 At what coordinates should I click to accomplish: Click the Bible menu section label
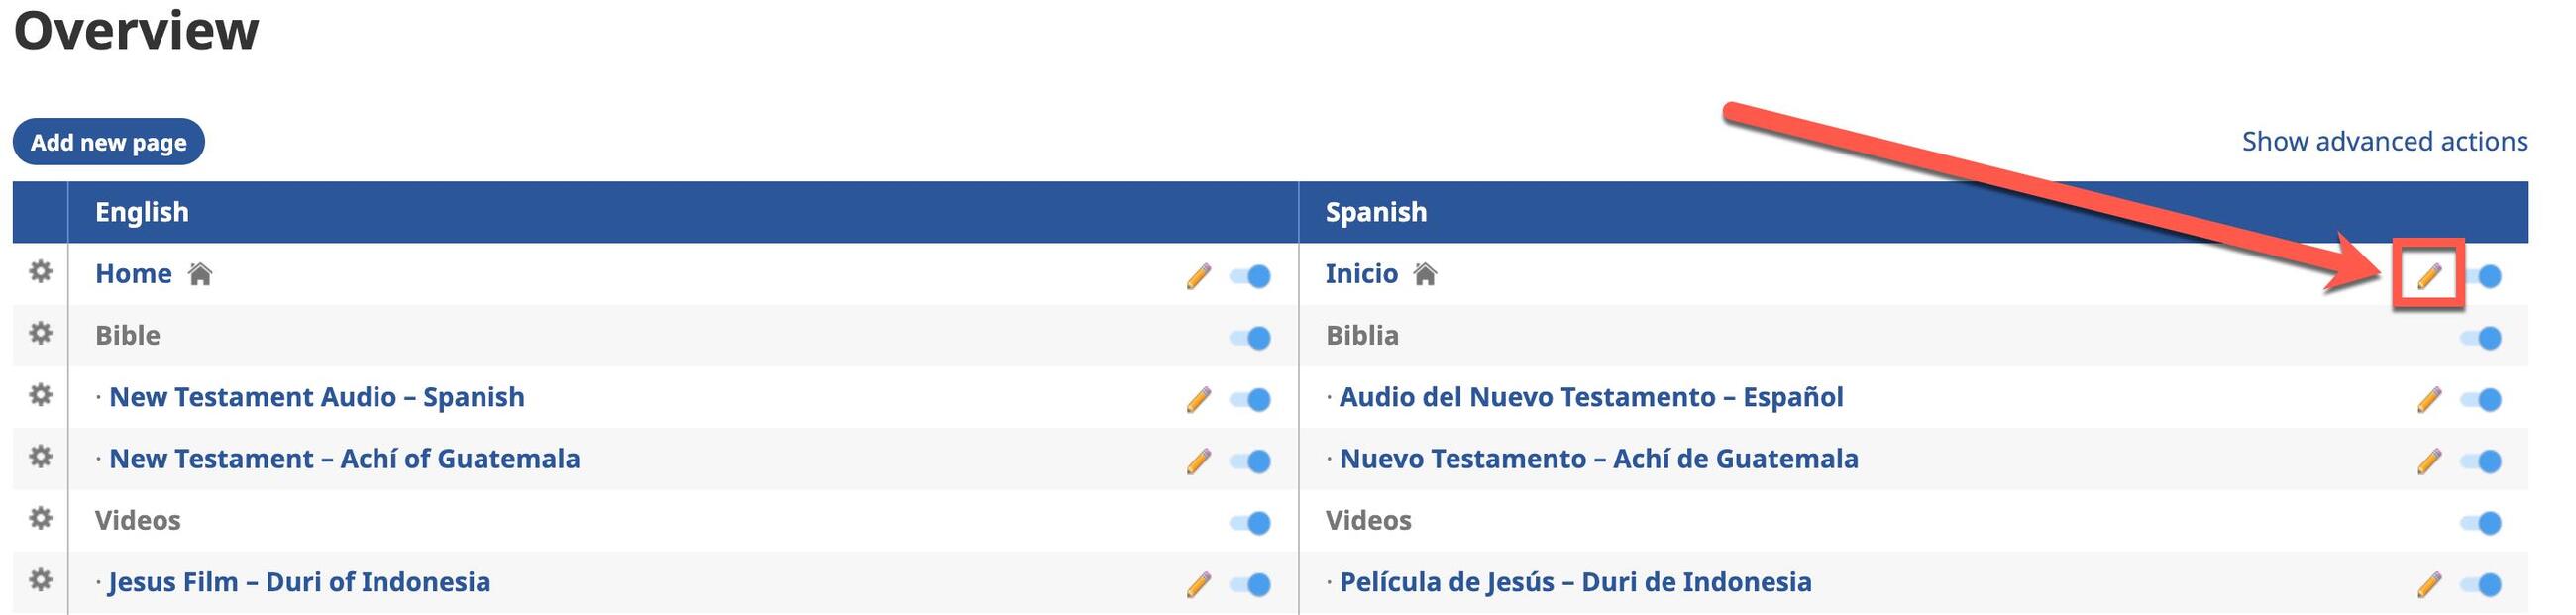127,335
